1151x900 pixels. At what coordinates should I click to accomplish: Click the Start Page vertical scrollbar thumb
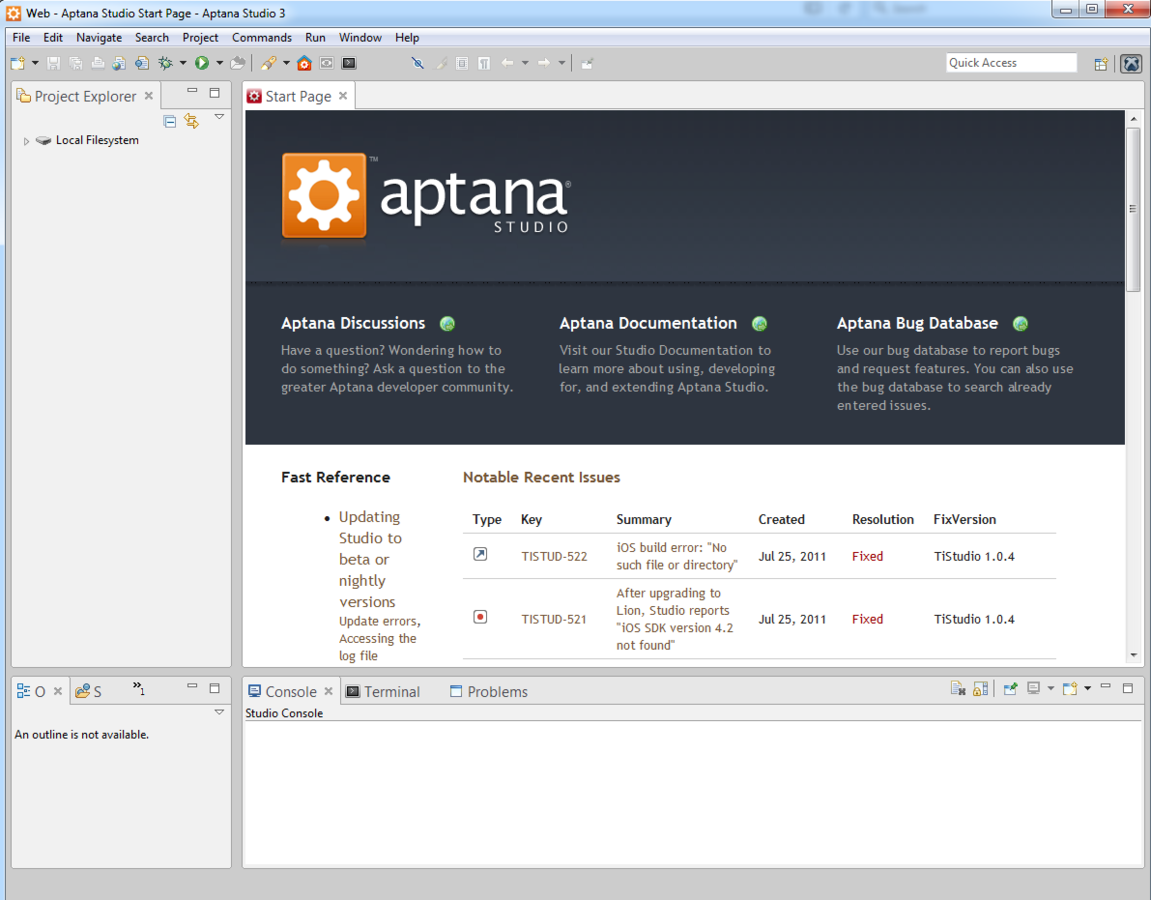(1133, 209)
